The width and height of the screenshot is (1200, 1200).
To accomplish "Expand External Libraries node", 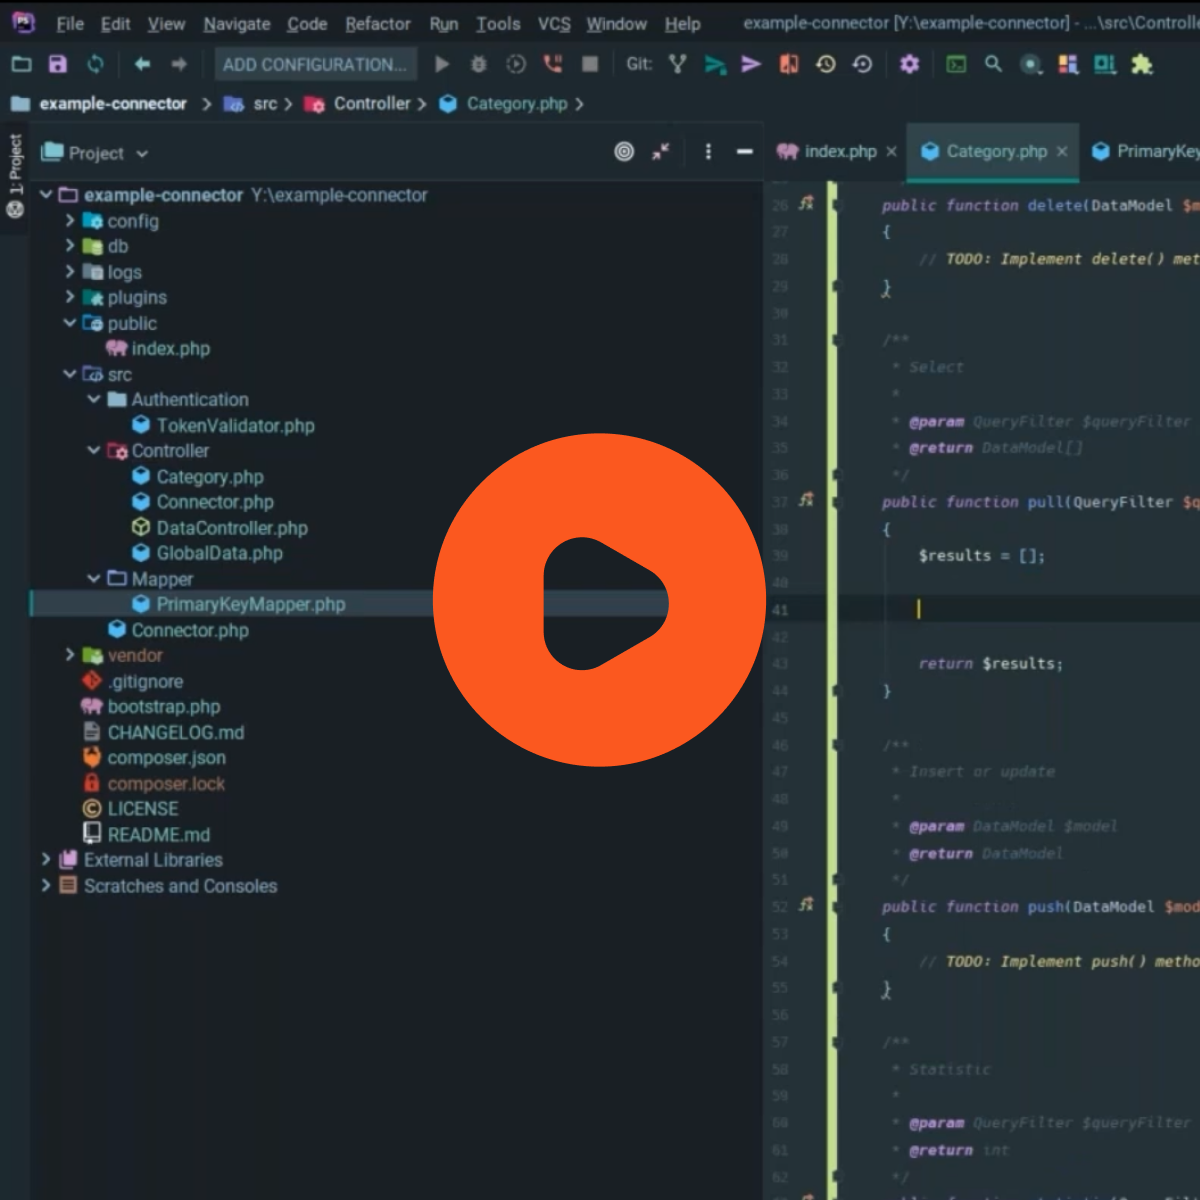I will tap(46, 859).
